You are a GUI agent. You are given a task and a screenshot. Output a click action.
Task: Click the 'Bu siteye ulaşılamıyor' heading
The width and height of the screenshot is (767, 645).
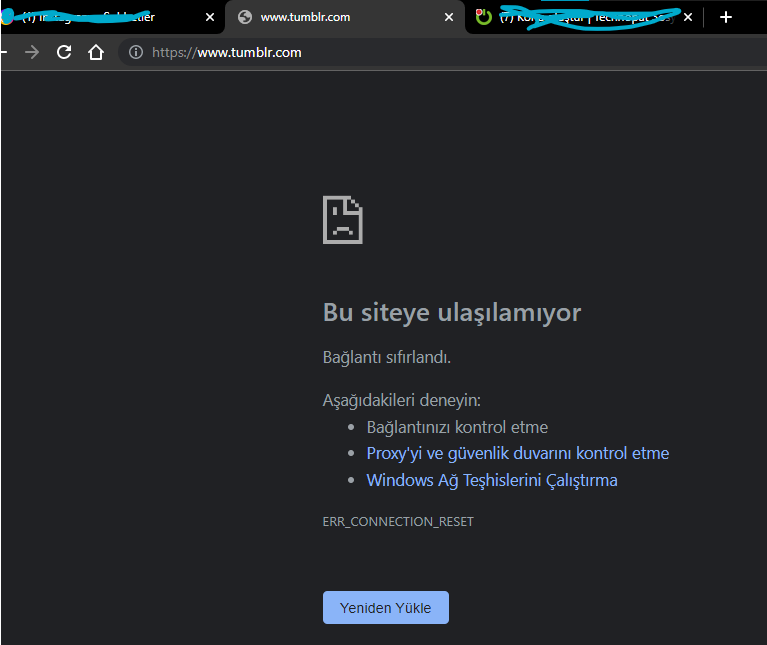click(451, 312)
